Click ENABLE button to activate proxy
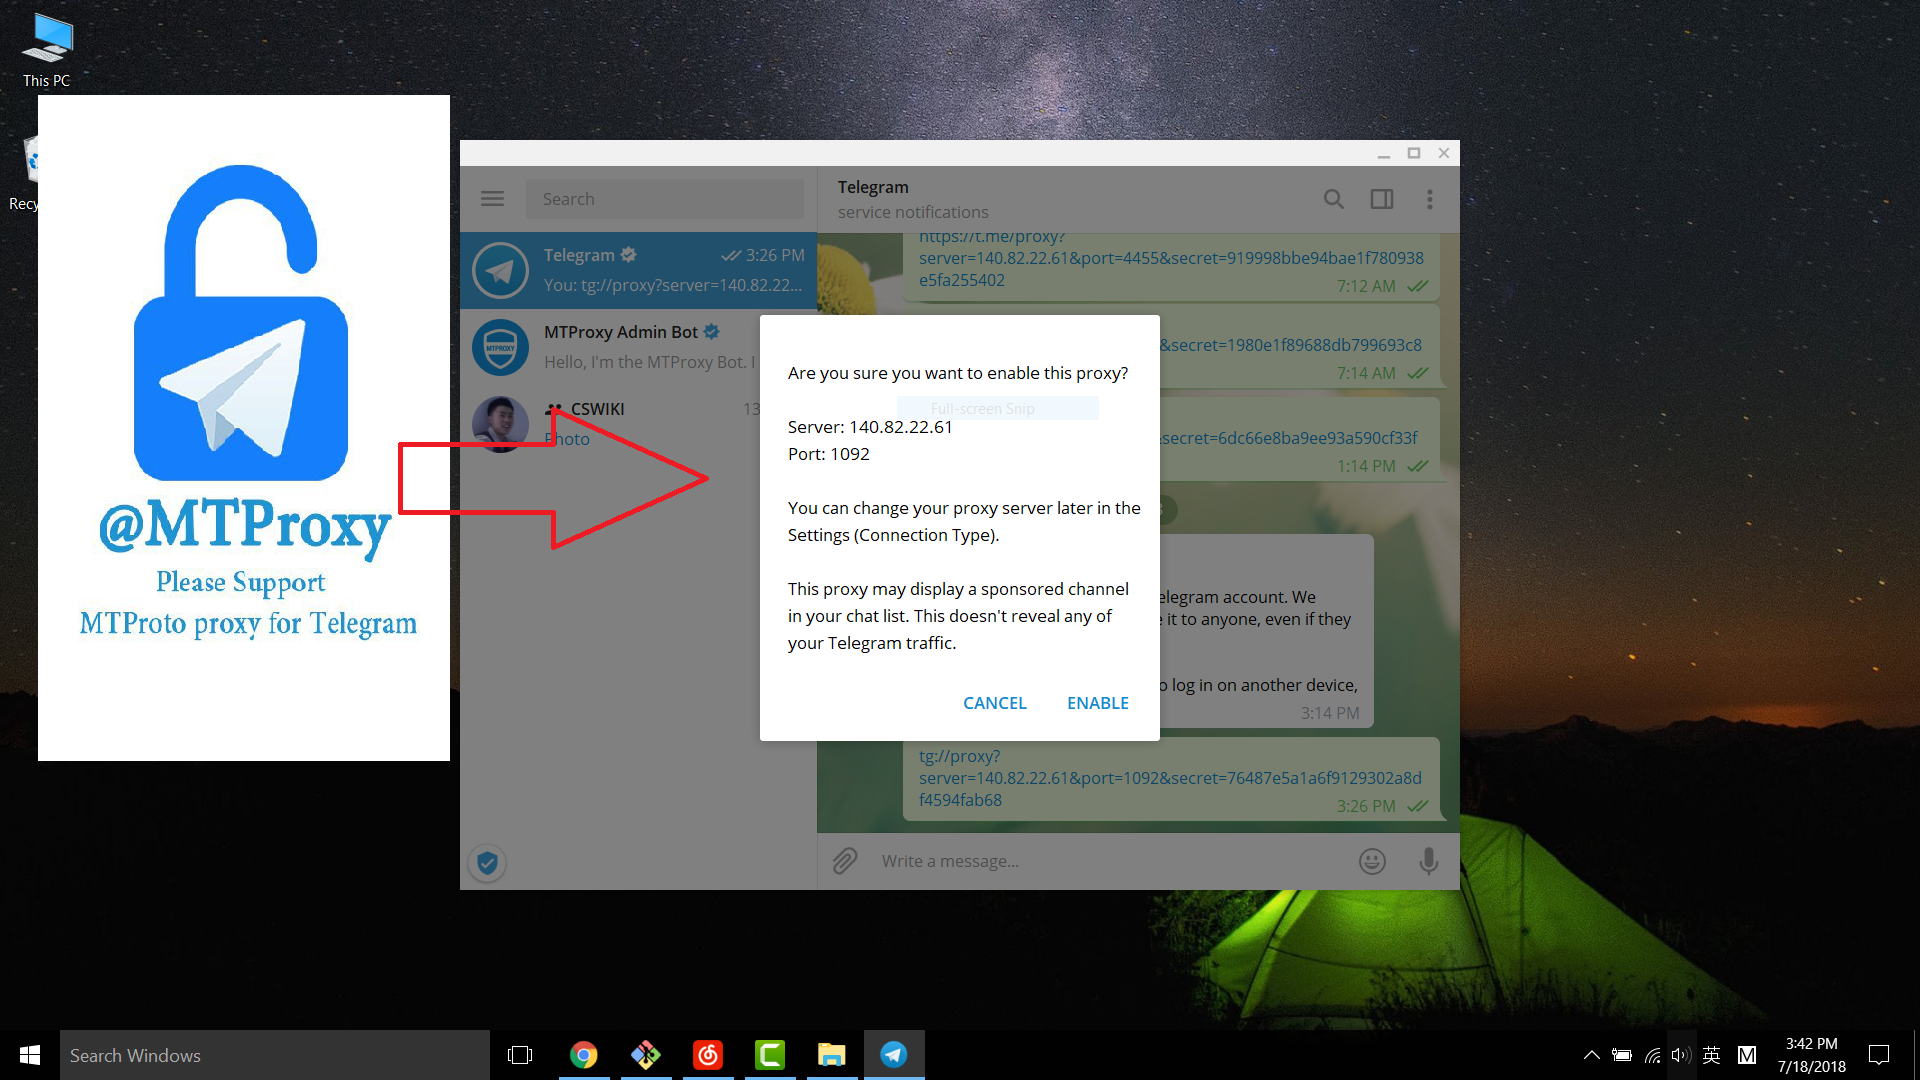Image resolution: width=1920 pixels, height=1080 pixels. pos(1098,703)
